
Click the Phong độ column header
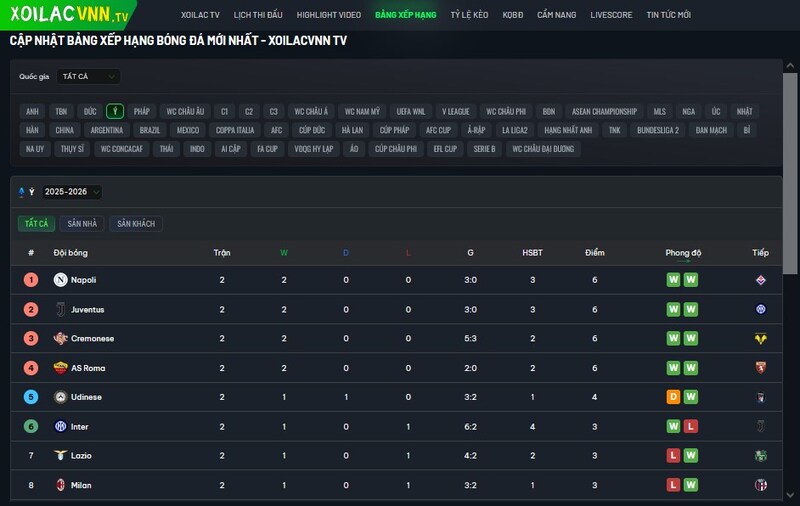coord(683,252)
